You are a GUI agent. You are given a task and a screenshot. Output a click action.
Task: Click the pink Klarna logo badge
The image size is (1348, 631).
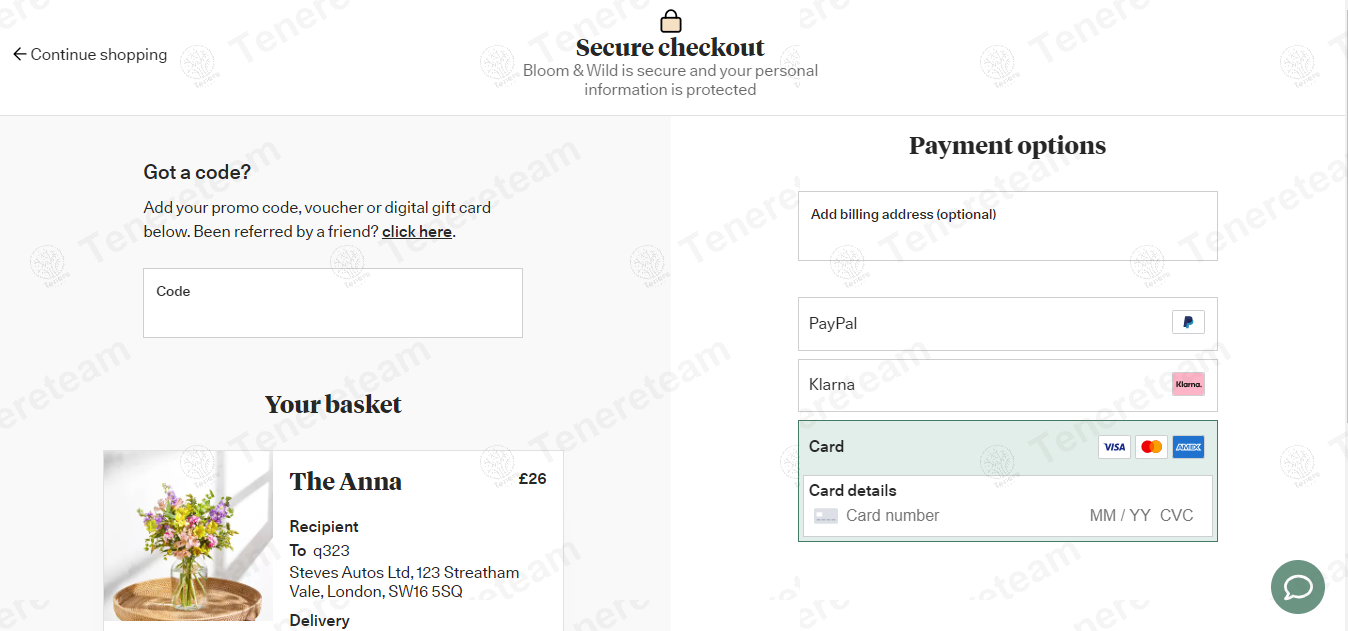1188,384
